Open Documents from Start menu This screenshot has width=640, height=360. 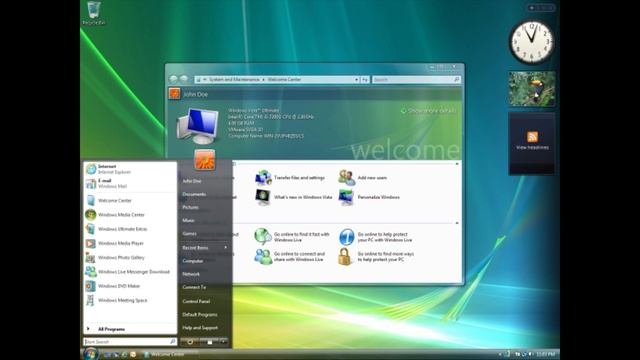click(x=194, y=194)
